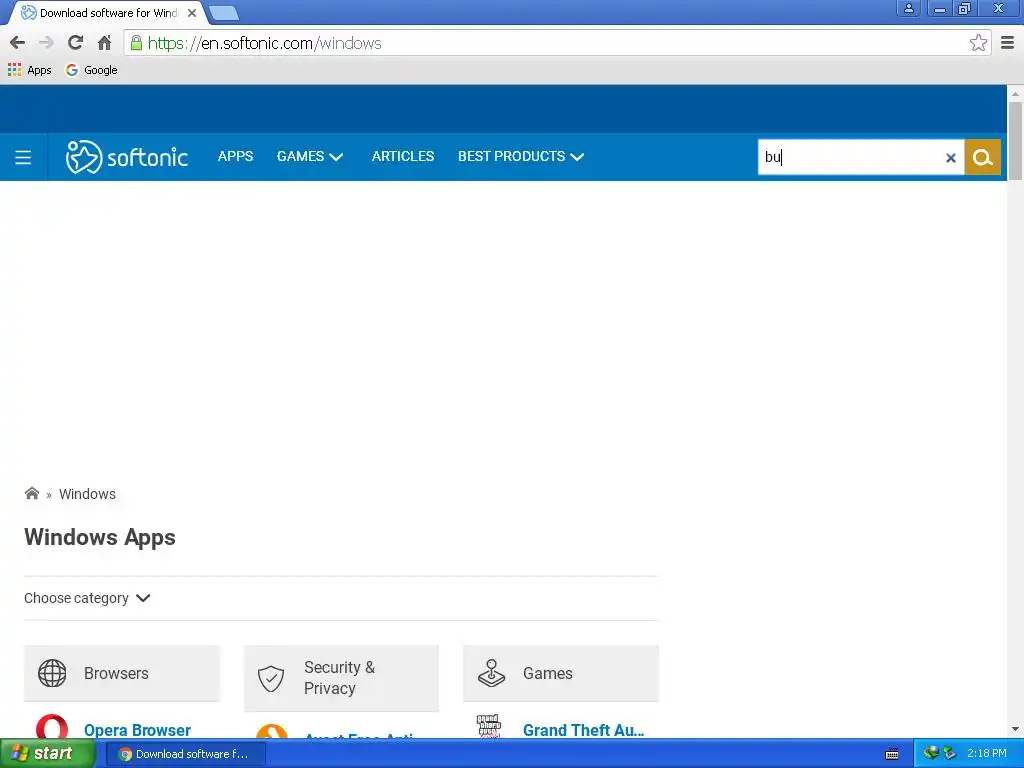Reload the Softonic page
The width and height of the screenshot is (1024, 768).
(x=75, y=43)
